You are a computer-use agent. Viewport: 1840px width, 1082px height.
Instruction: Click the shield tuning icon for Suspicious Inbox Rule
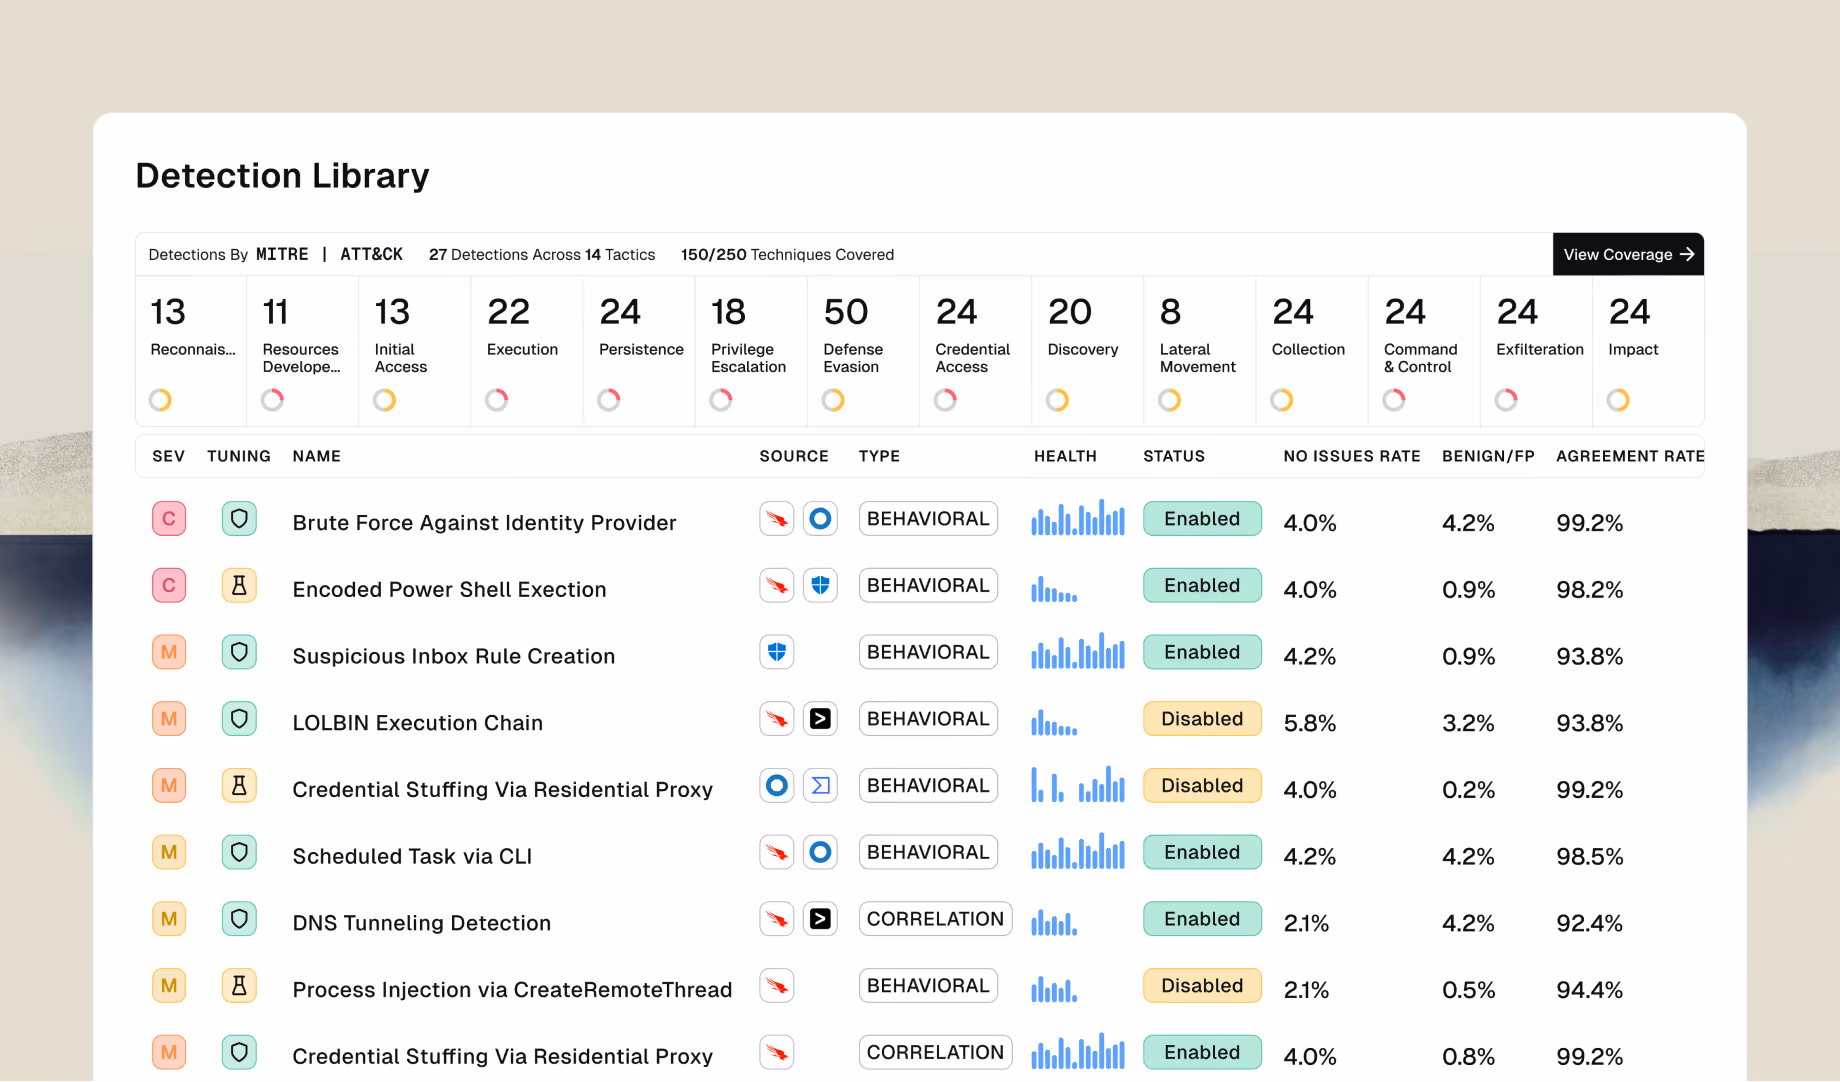pyautogui.click(x=239, y=652)
